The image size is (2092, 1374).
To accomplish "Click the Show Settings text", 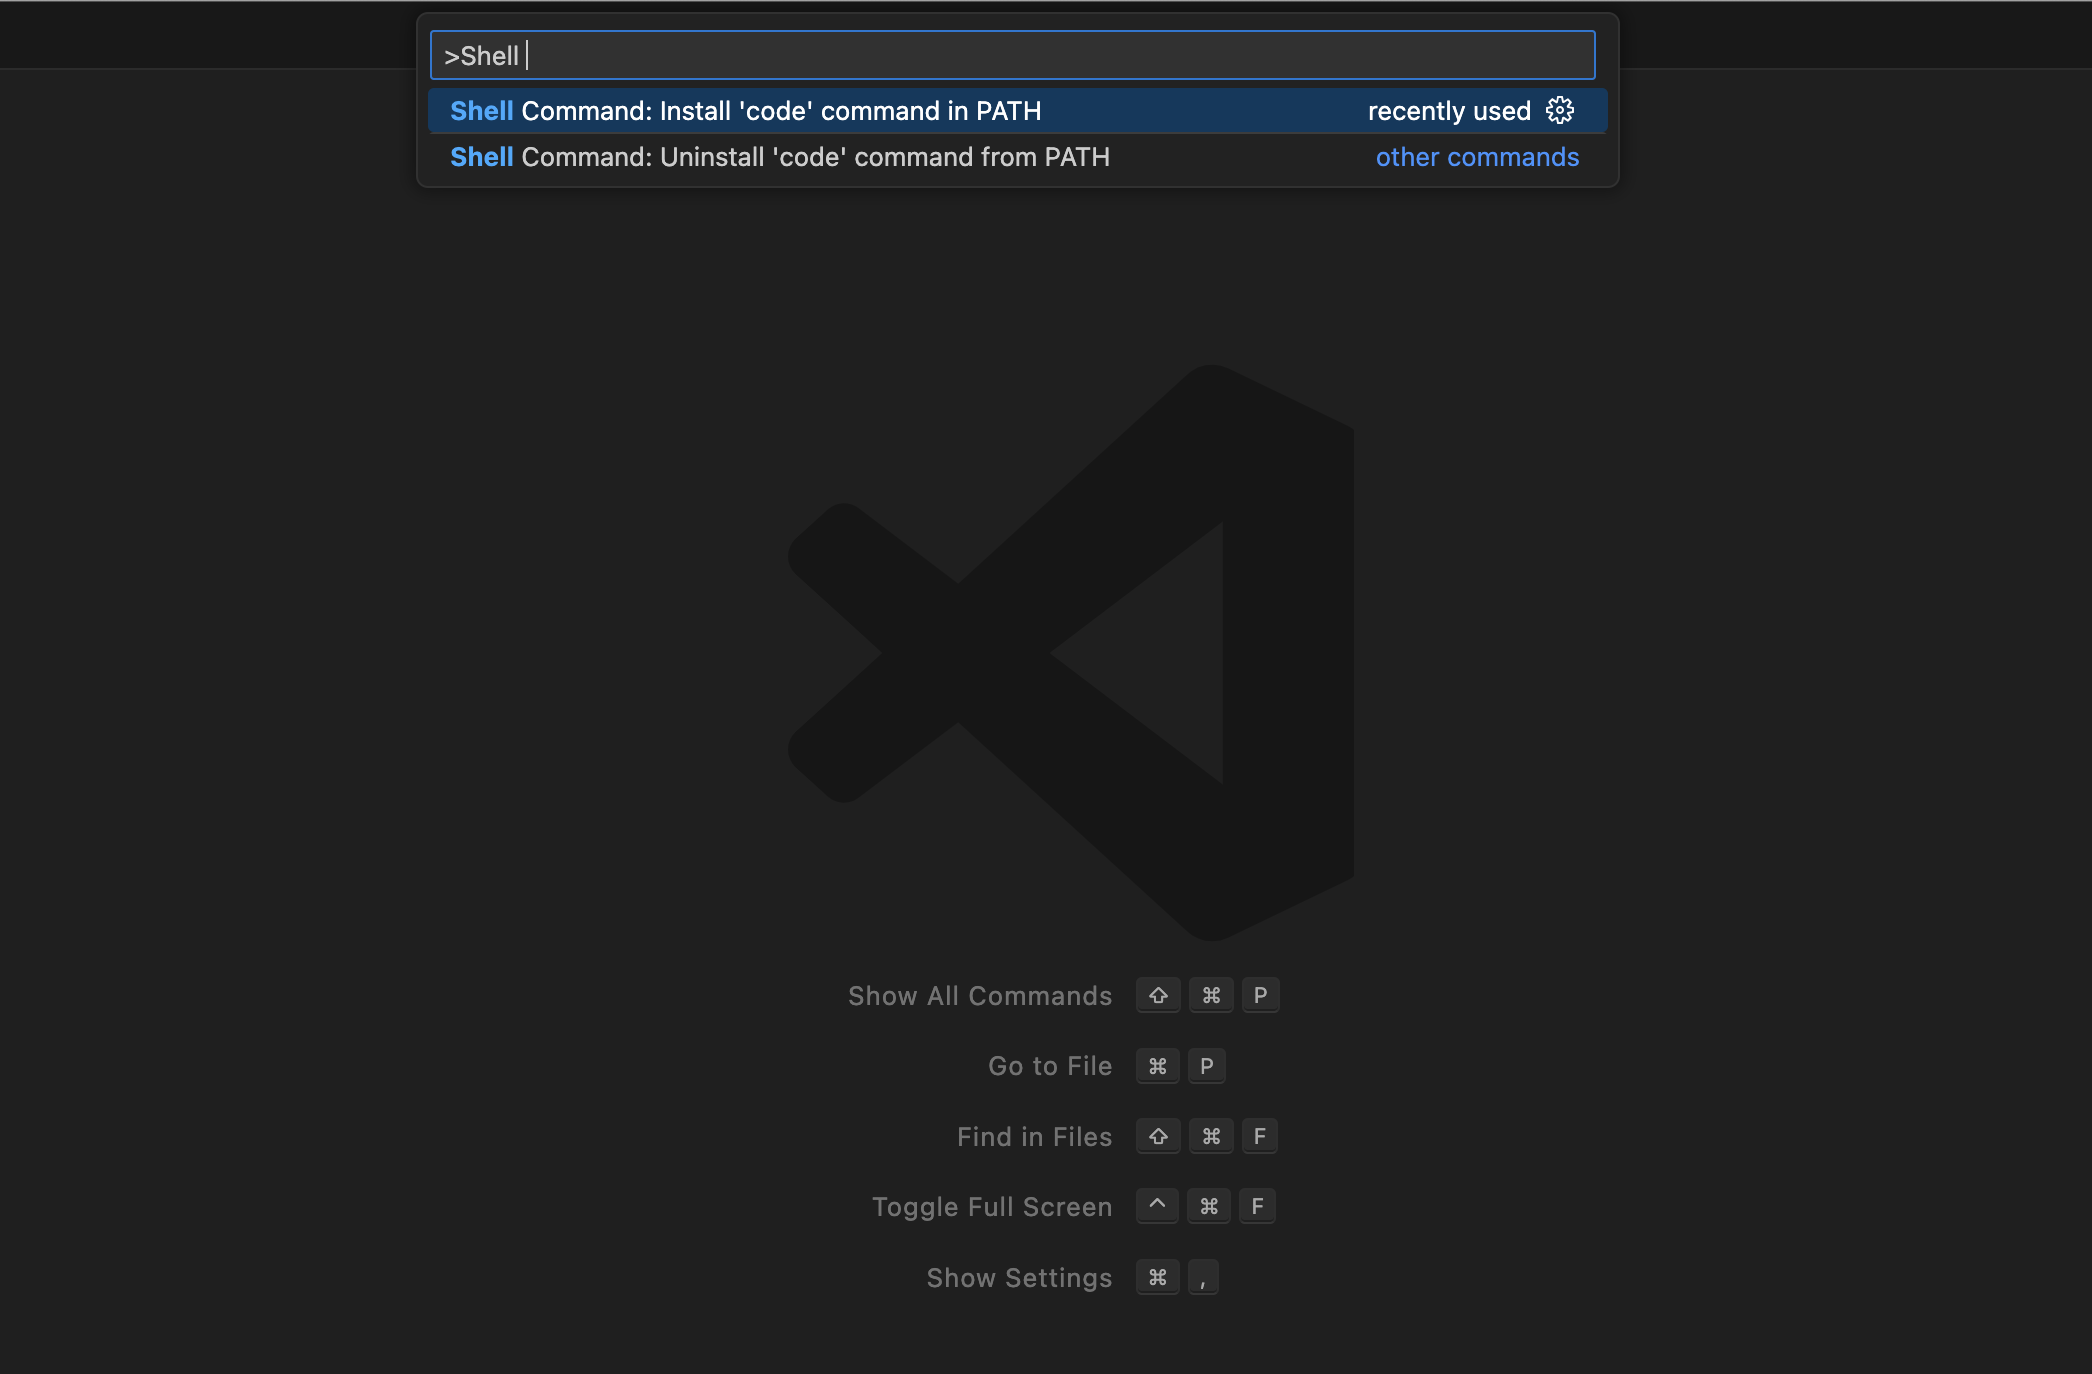I will pyautogui.click(x=1018, y=1278).
